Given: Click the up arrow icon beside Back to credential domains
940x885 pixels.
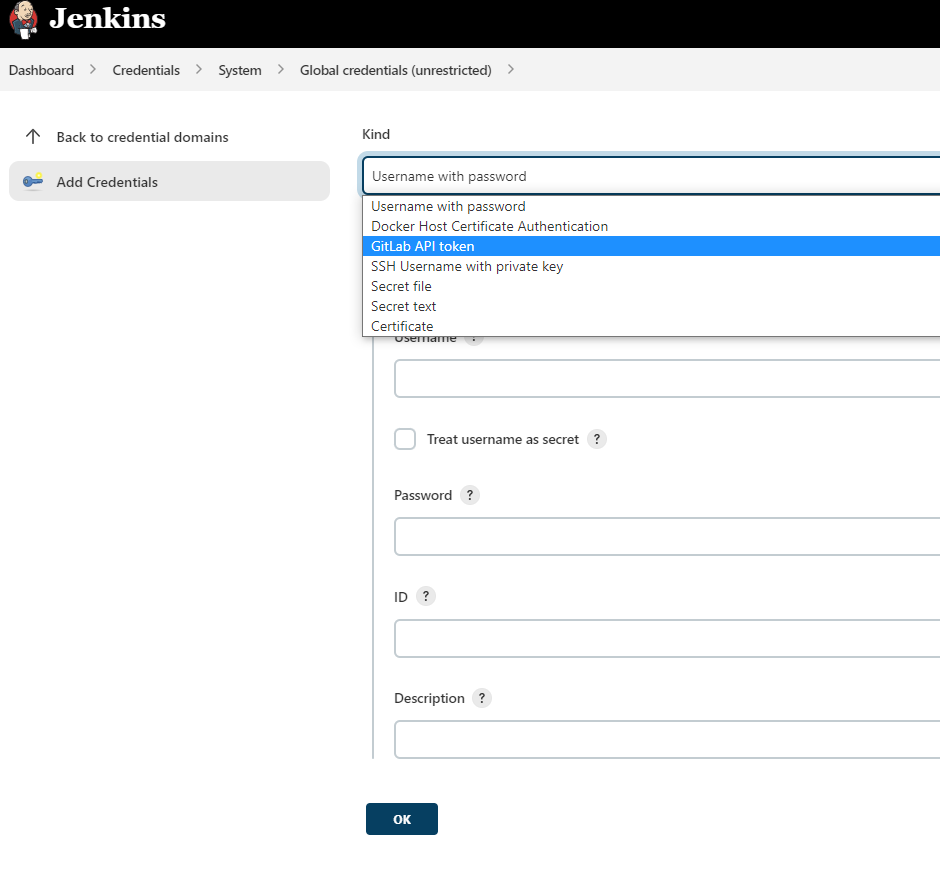Looking at the screenshot, I should (x=33, y=137).
